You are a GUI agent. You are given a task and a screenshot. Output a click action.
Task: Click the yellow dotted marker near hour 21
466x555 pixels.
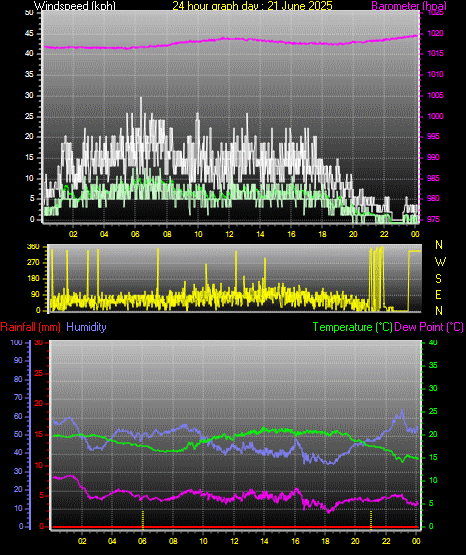(371, 520)
